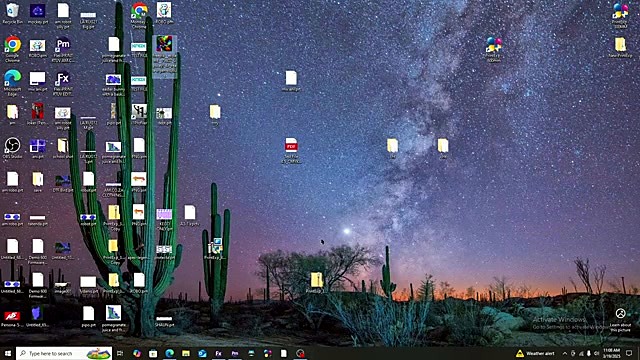
Task: Open Task View from the taskbar
Action: pyautogui.click(x=120, y=353)
